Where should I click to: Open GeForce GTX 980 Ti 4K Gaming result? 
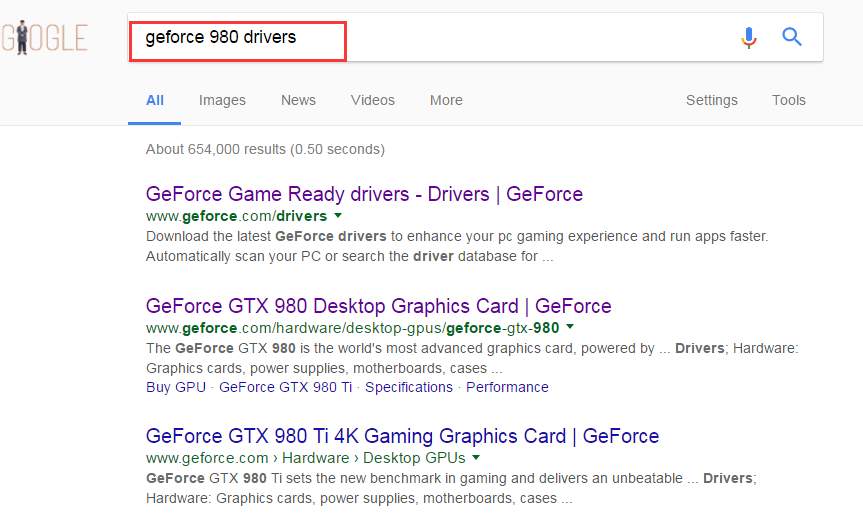pos(402,436)
